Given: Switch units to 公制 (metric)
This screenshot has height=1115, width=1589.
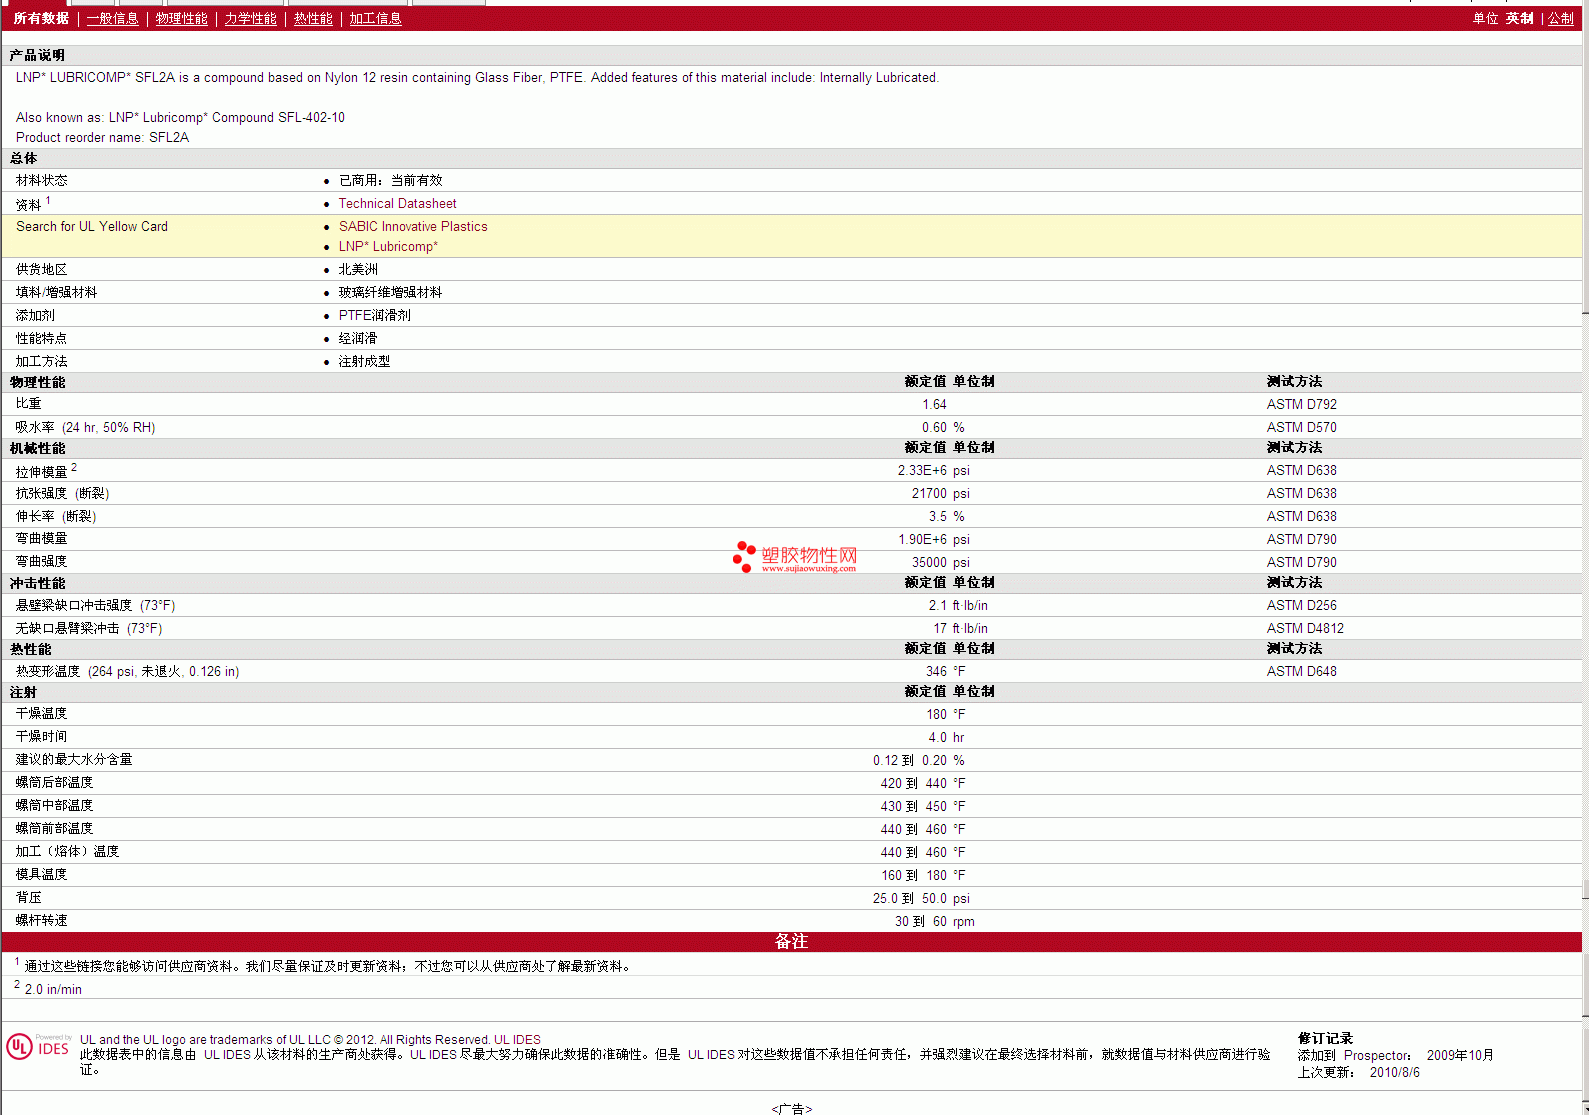Looking at the screenshot, I should click(x=1560, y=19).
